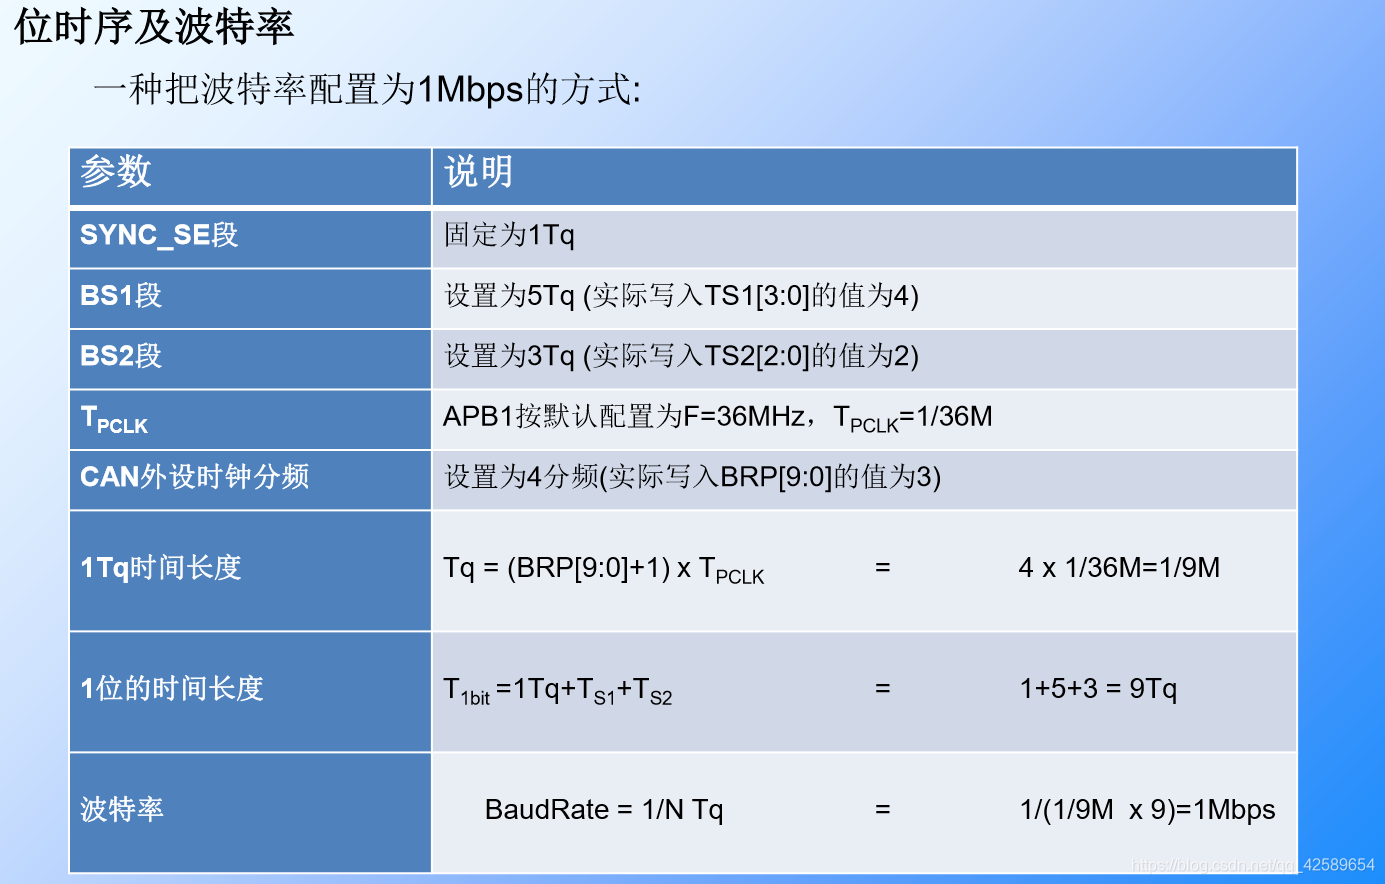Click the result 4 x 1/36M=1/9M
The width and height of the screenshot is (1385, 884).
pos(1119,568)
